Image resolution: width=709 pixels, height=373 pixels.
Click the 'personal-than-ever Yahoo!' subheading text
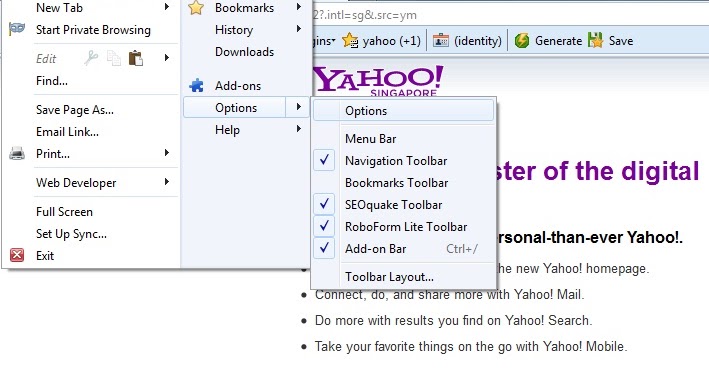[590, 237]
